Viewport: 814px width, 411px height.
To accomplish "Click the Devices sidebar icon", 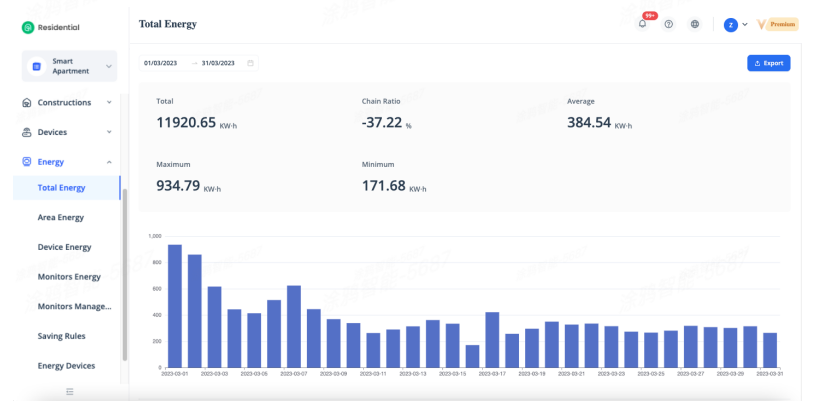I will (27, 132).
